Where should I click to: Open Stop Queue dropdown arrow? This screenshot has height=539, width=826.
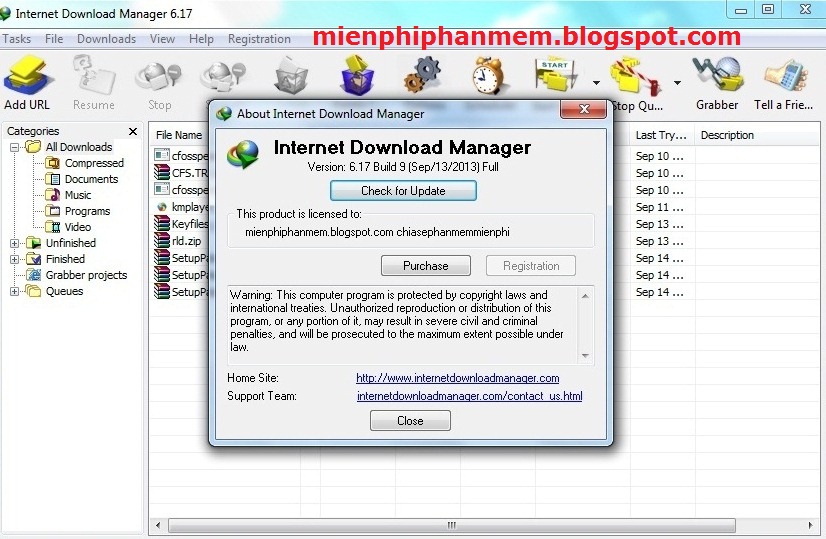click(677, 83)
